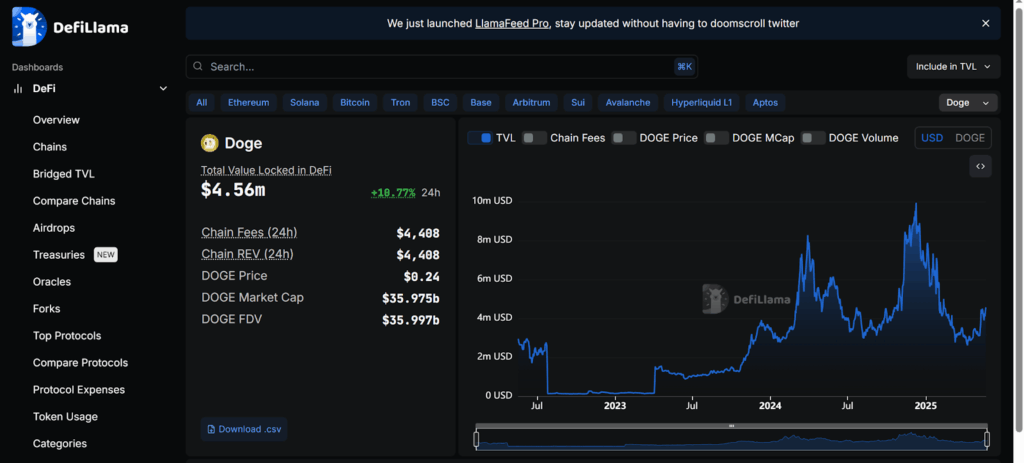This screenshot has width=1024, height=463.
Task: Open the Top Protocols sidebar item
Action: tap(67, 336)
